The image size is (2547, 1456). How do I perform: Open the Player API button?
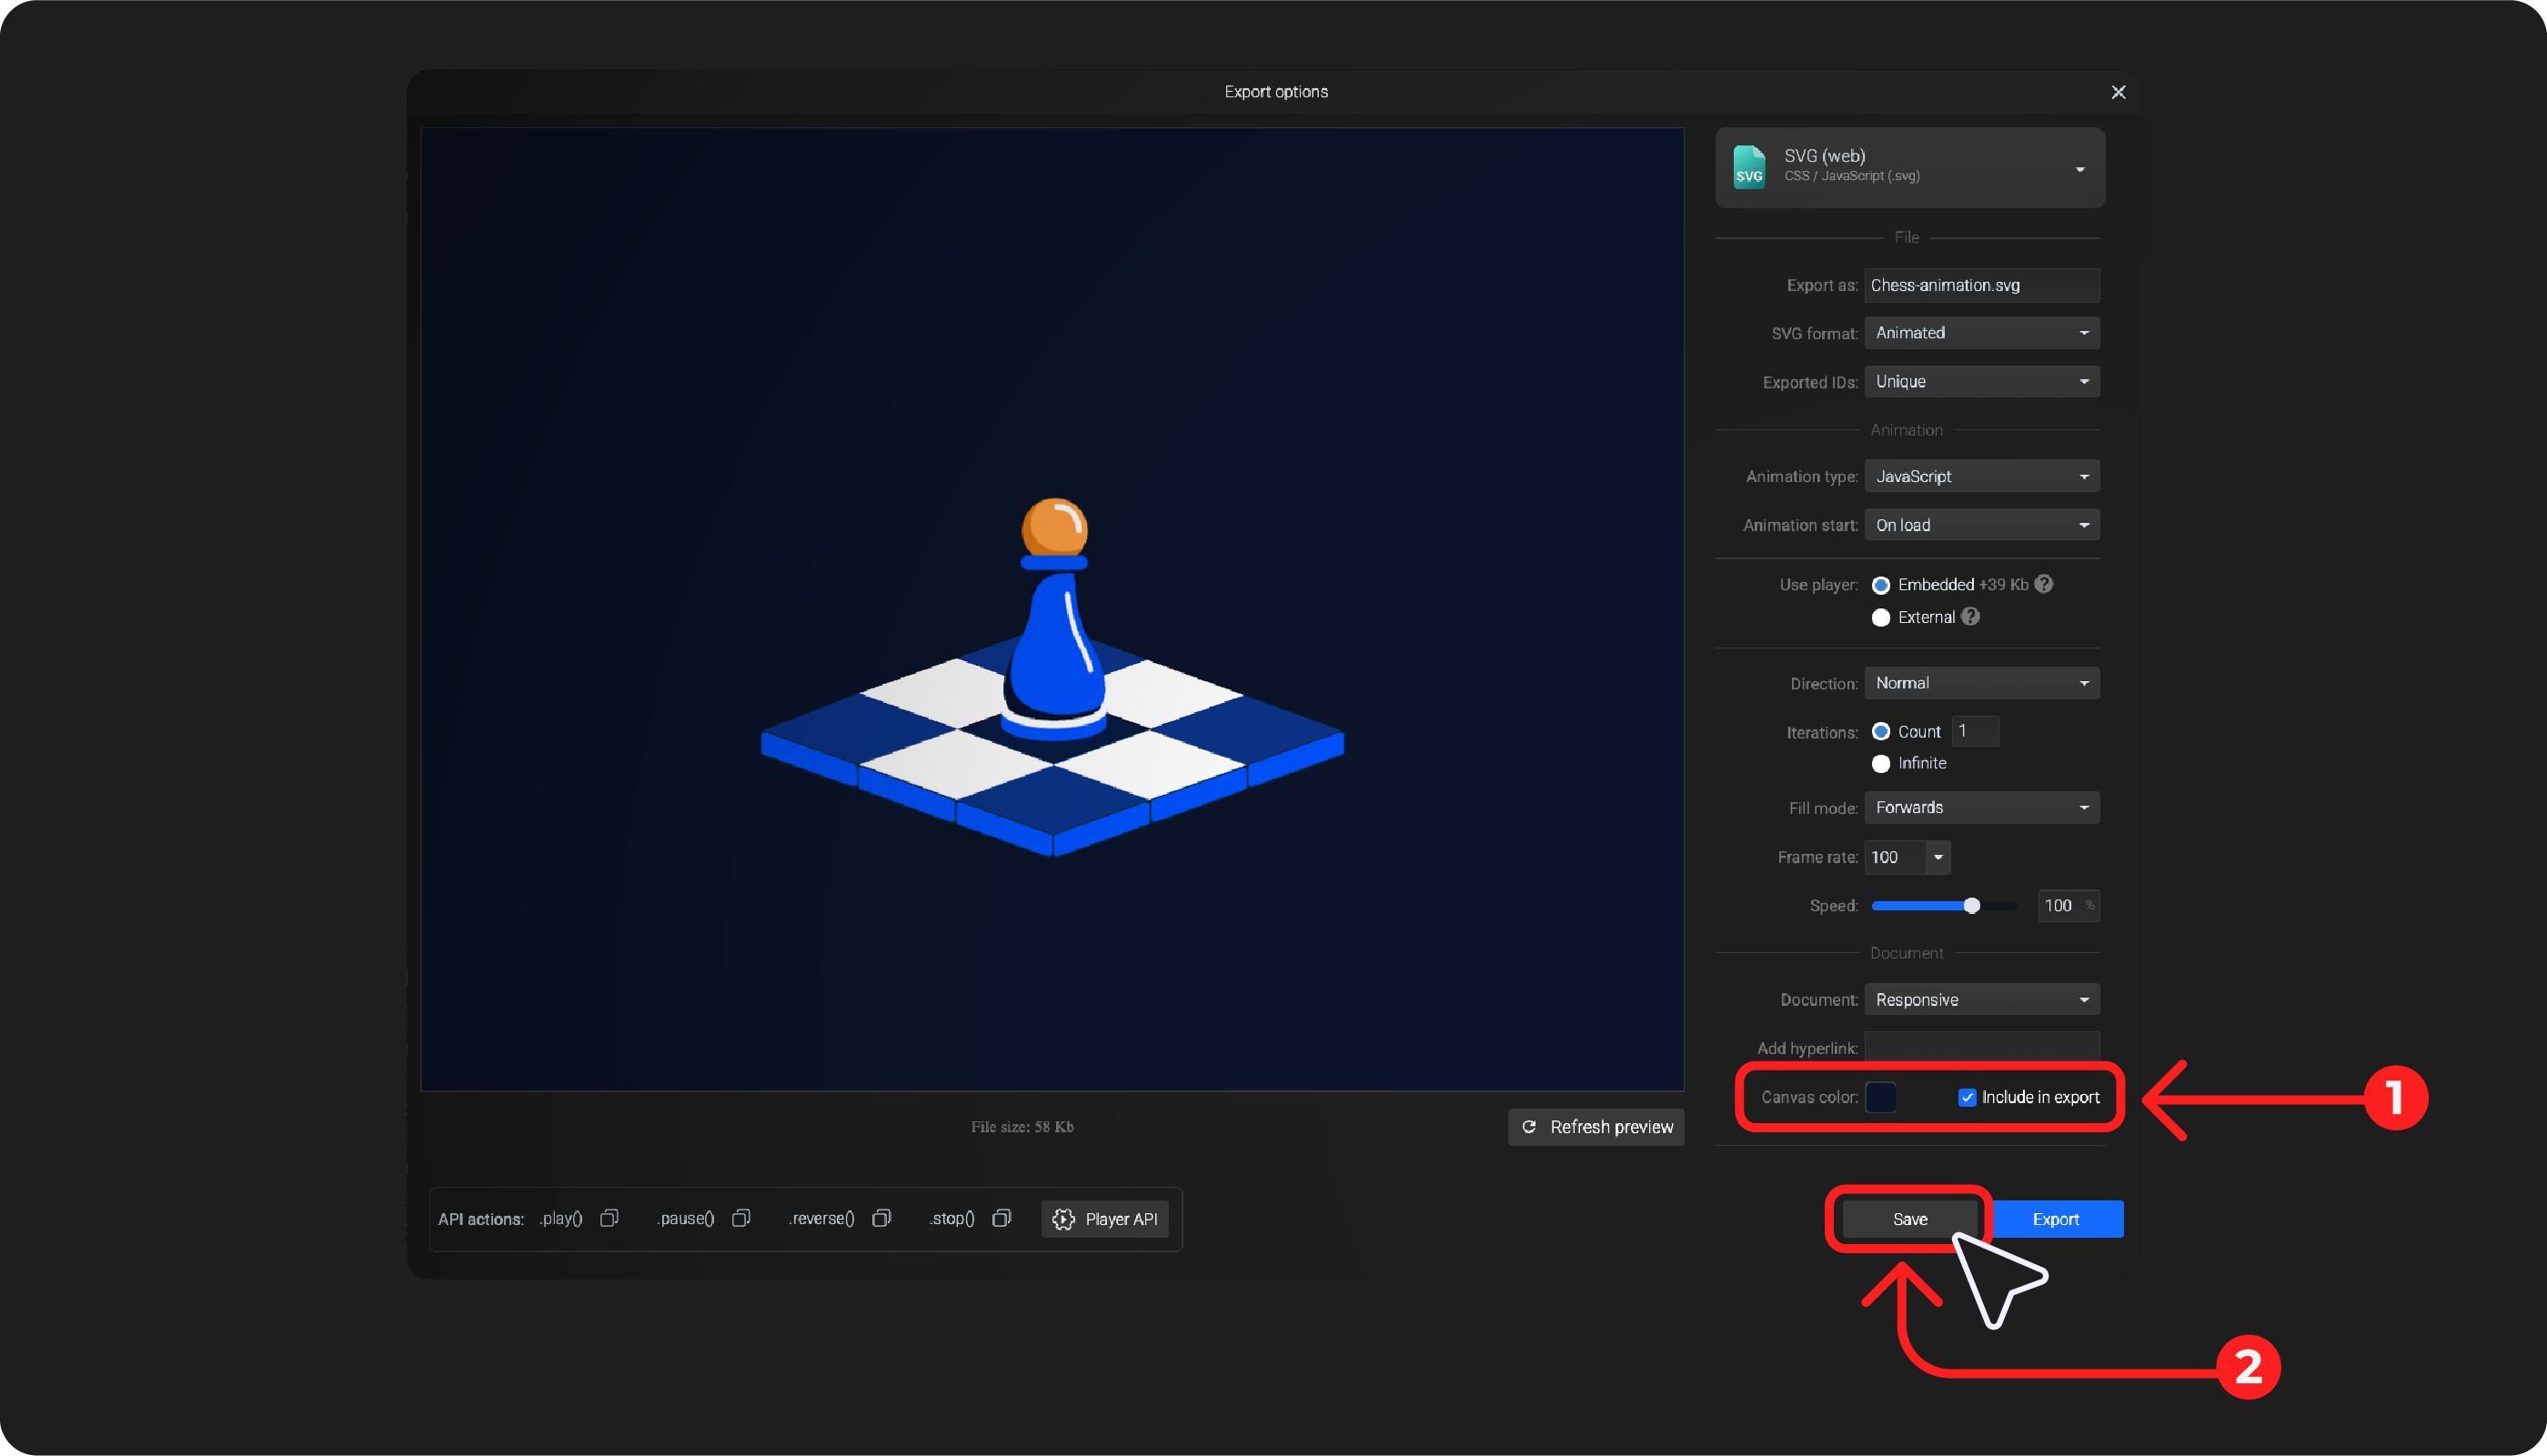coord(1104,1219)
